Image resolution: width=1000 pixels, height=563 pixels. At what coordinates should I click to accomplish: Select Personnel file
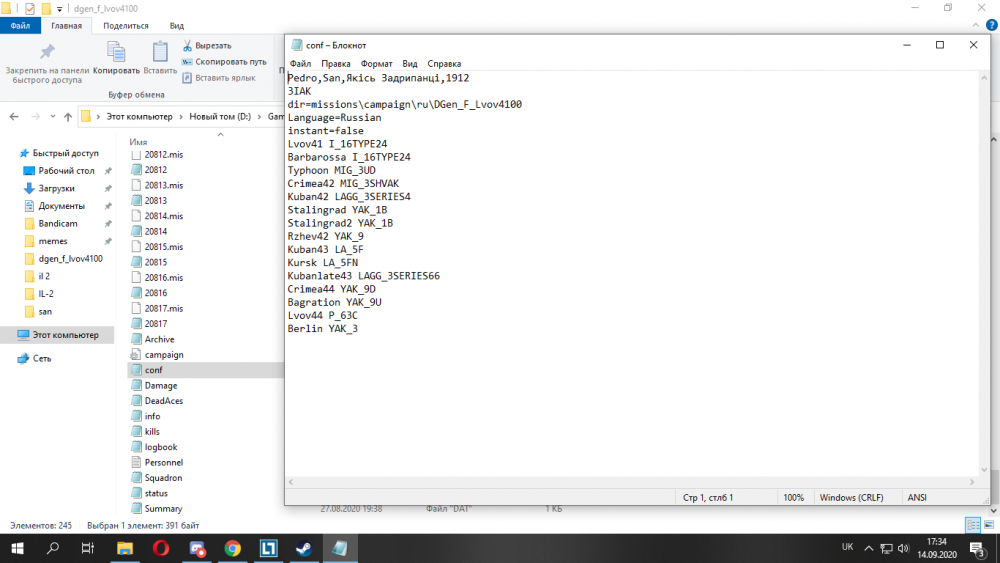[x=157, y=462]
